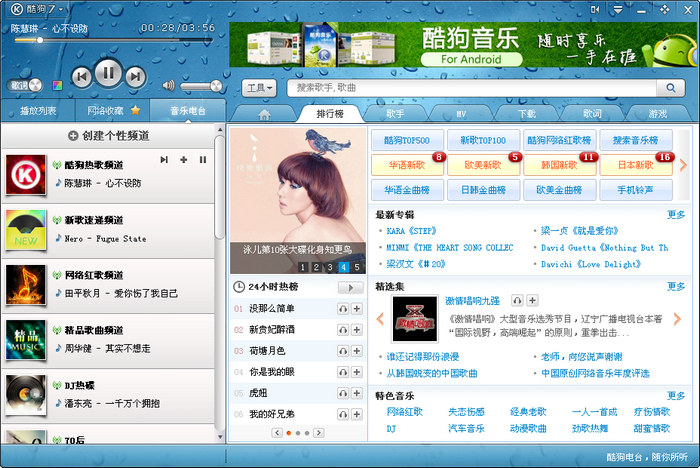Select the 音乐电台 panel tab

click(188, 111)
